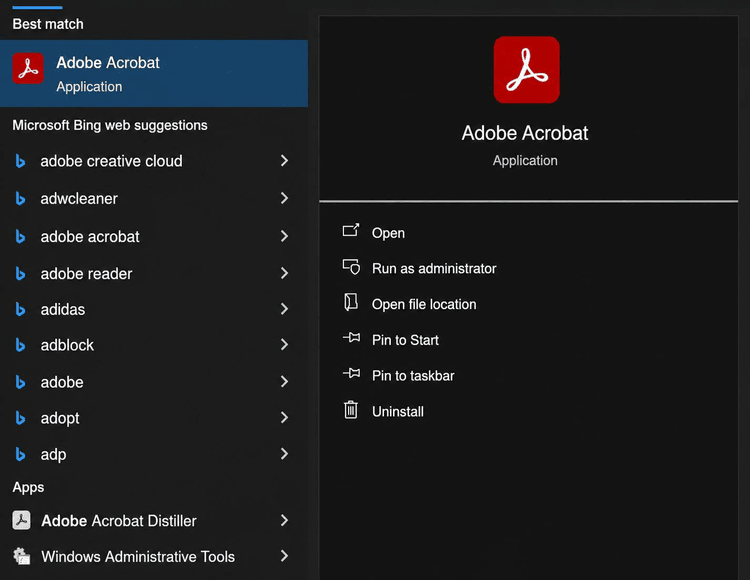The height and width of the screenshot is (580, 750).
Task: Click the Bing icon beside adidas
Action: pos(20,309)
